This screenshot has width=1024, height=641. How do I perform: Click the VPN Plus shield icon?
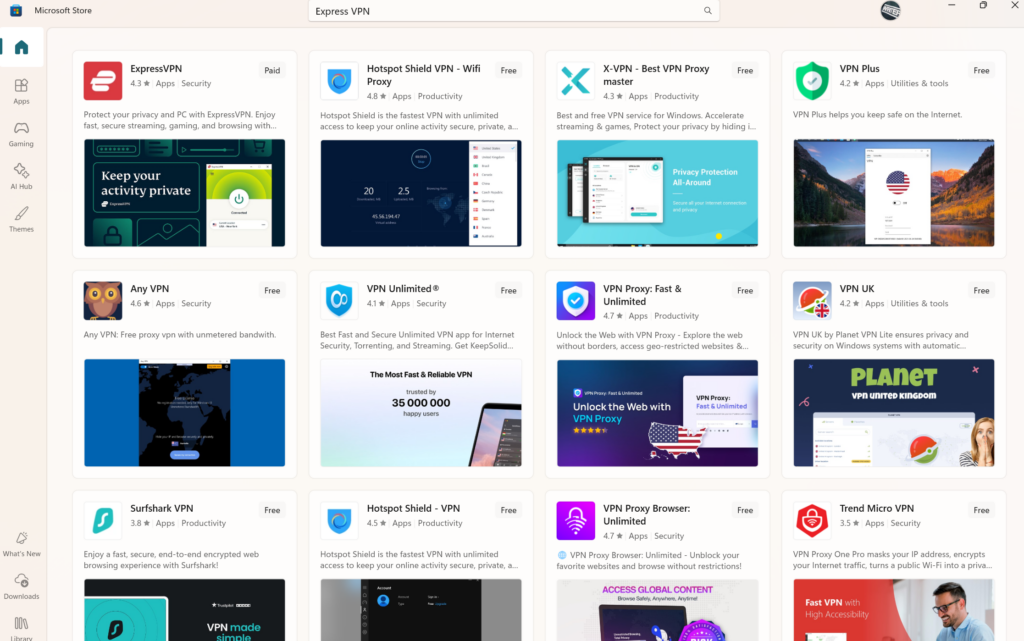coord(812,81)
